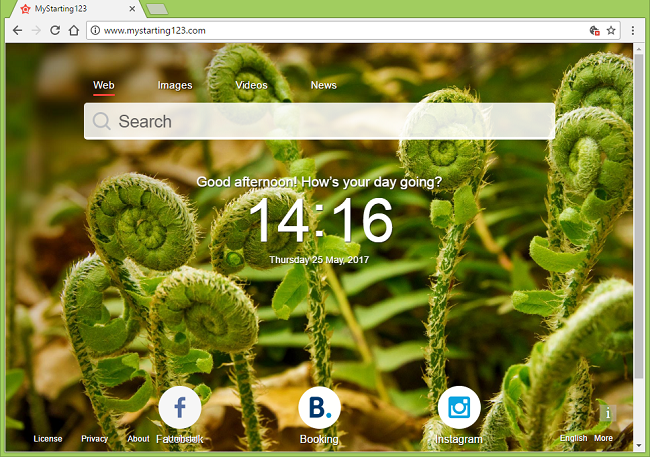
Task: Click inside the Search input box
Action: click(330, 122)
